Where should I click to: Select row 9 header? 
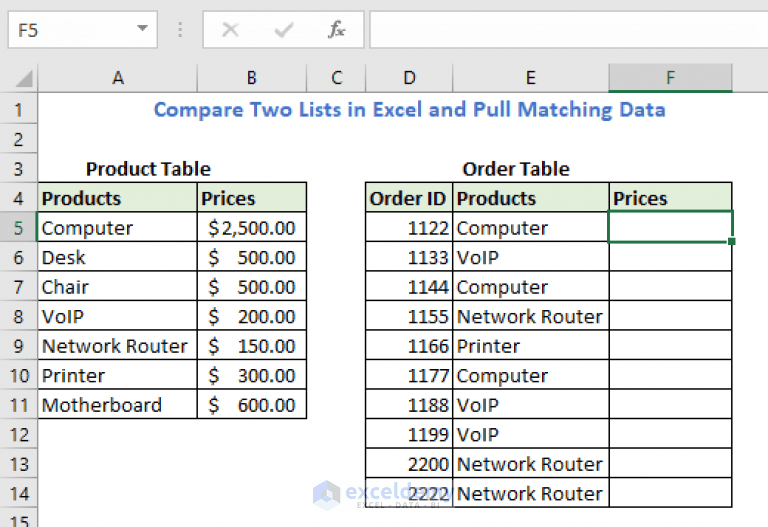pyautogui.click(x=19, y=345)
